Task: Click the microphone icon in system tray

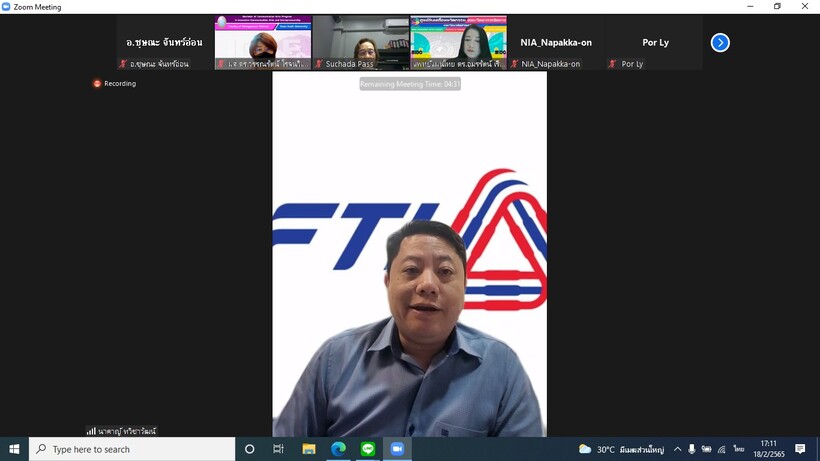Action: [691, 449]
